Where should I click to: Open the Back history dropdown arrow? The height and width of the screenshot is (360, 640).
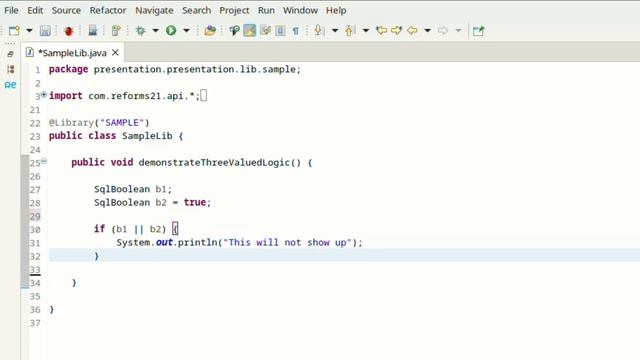click(x=427, y=31)
